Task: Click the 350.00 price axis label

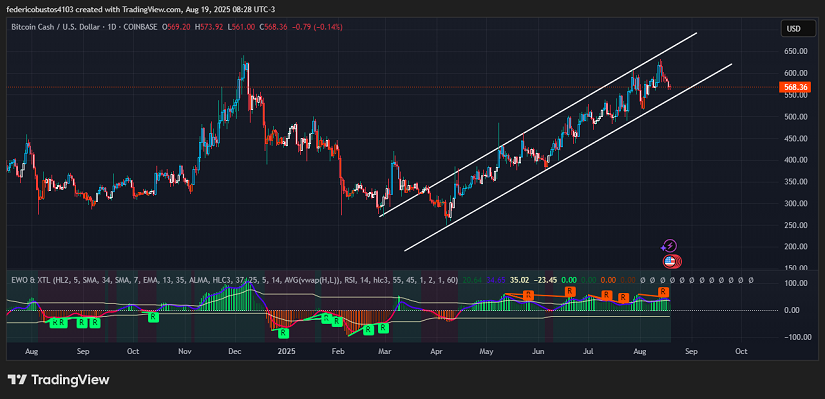Action: tap(797, 182)
